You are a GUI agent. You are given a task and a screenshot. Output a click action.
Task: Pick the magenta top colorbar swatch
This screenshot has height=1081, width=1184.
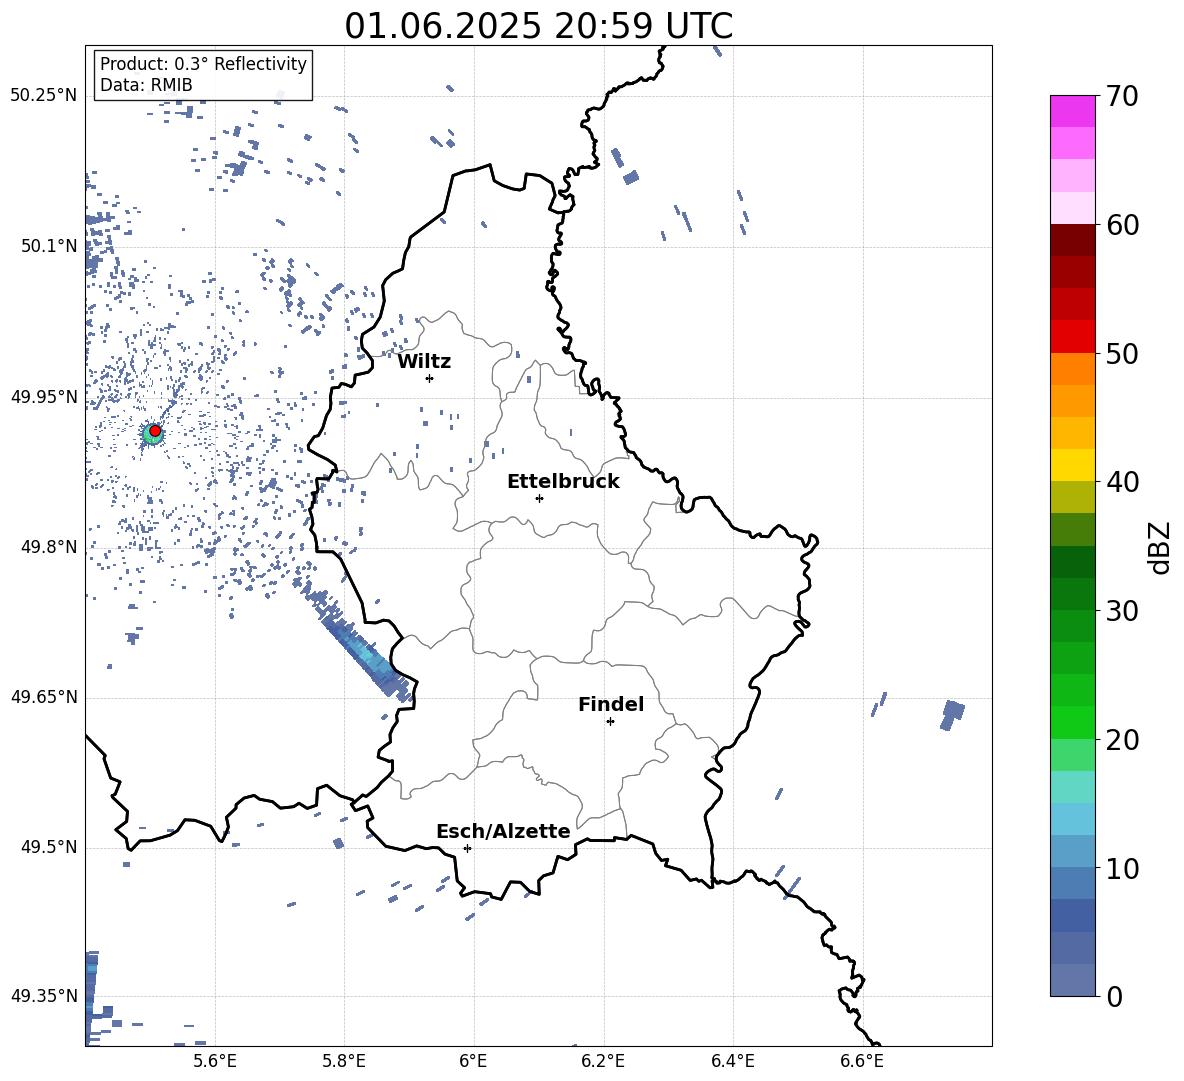(x=1073, y=111)
